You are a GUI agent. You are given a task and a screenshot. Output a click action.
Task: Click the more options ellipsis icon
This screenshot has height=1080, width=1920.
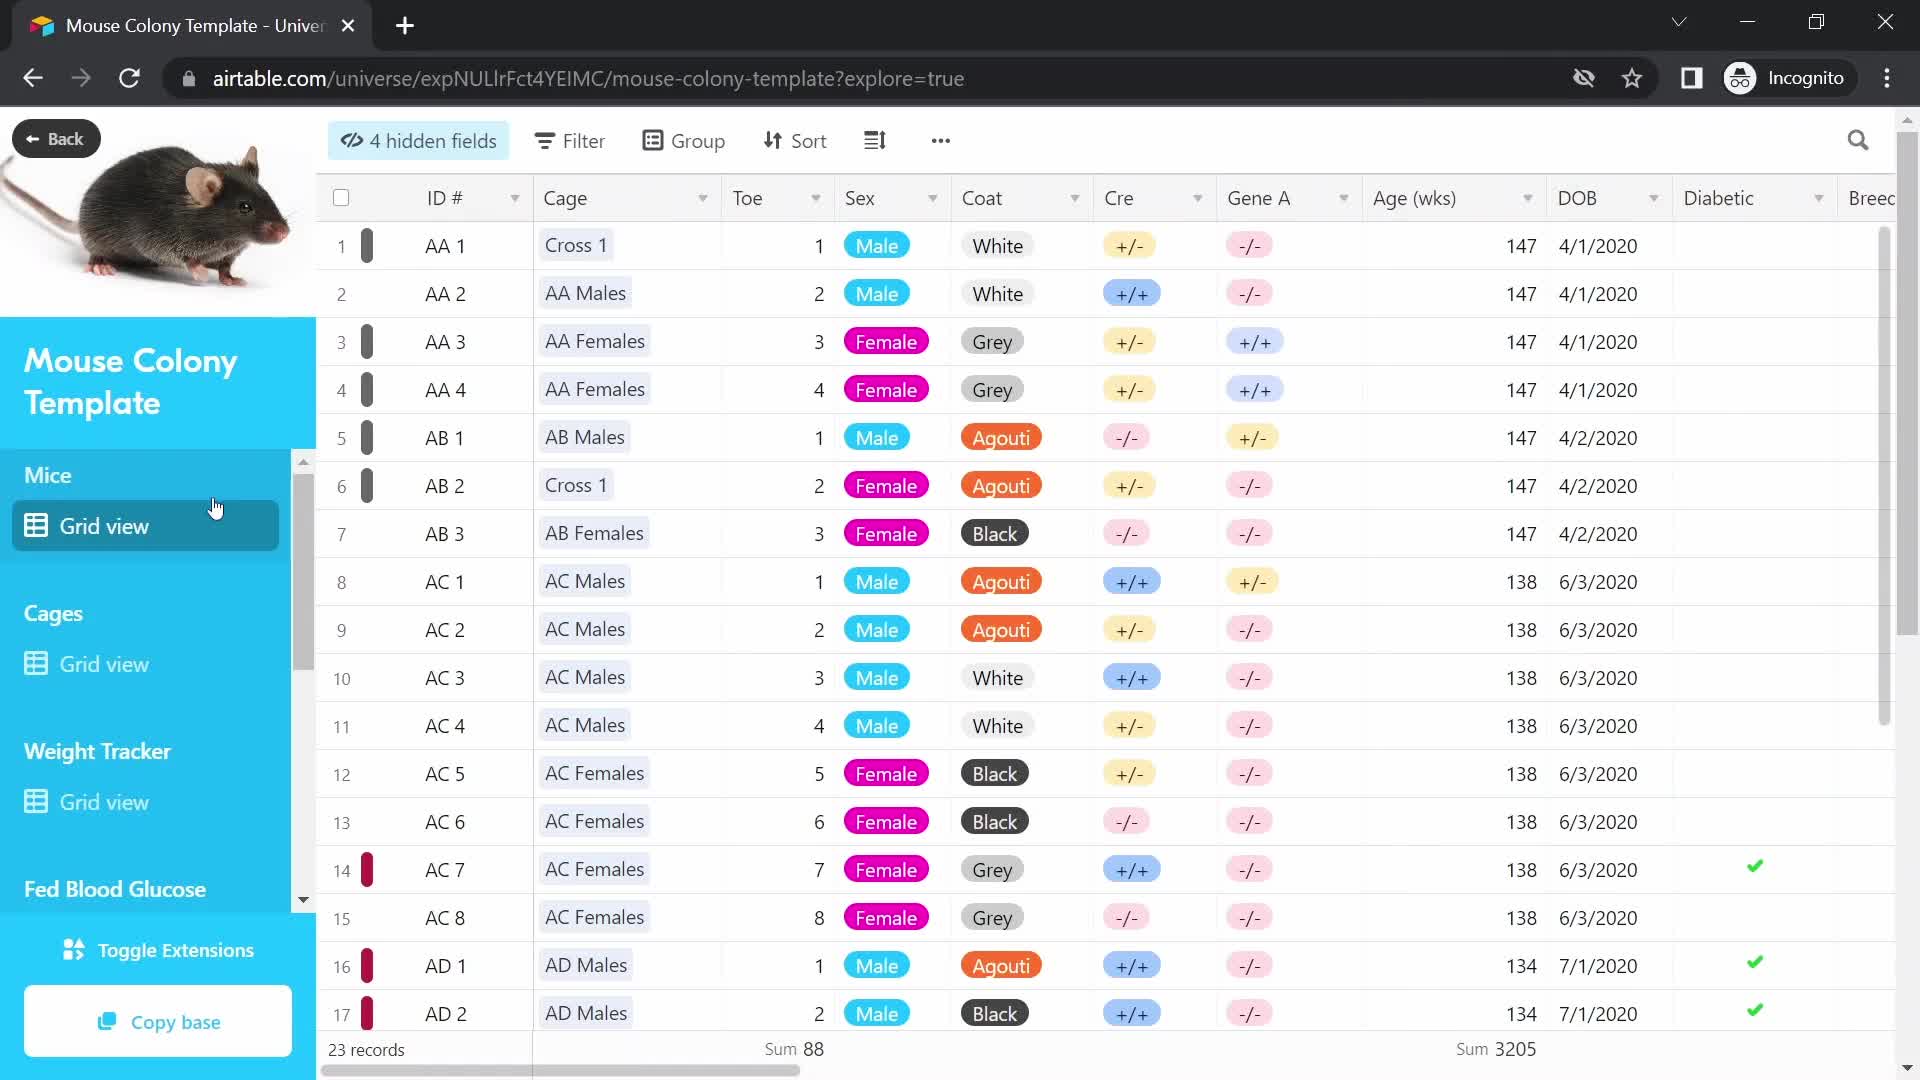(942, 141)
